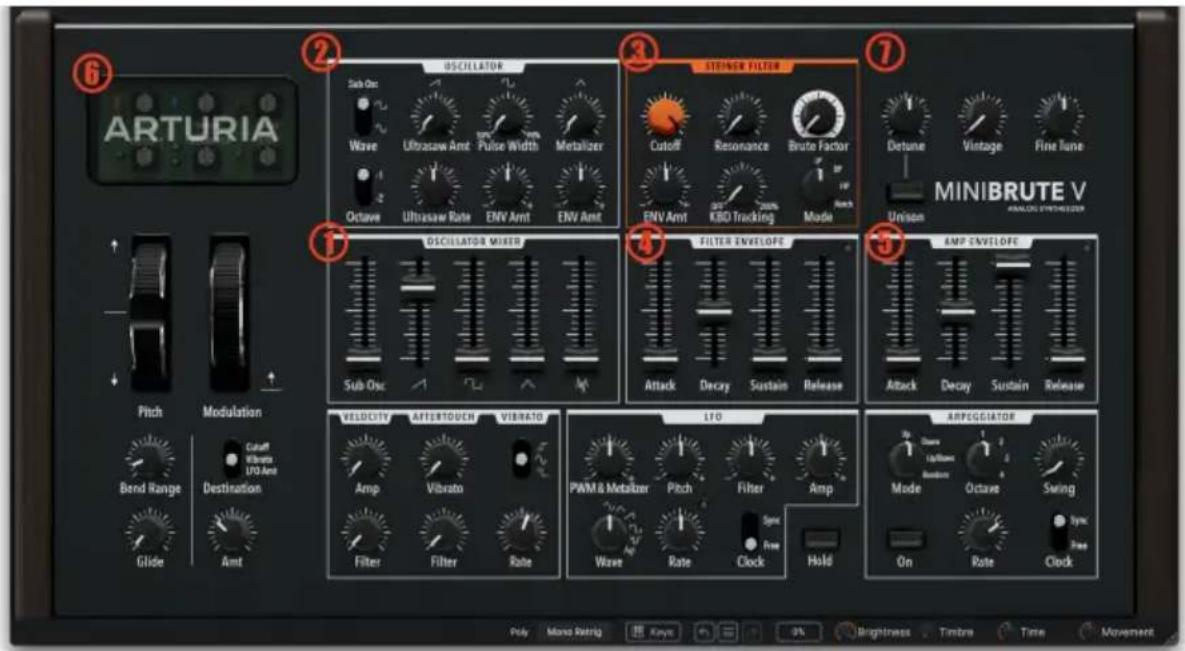
Task: Flip the Modulation Destination switch
Action: (231, 459)
